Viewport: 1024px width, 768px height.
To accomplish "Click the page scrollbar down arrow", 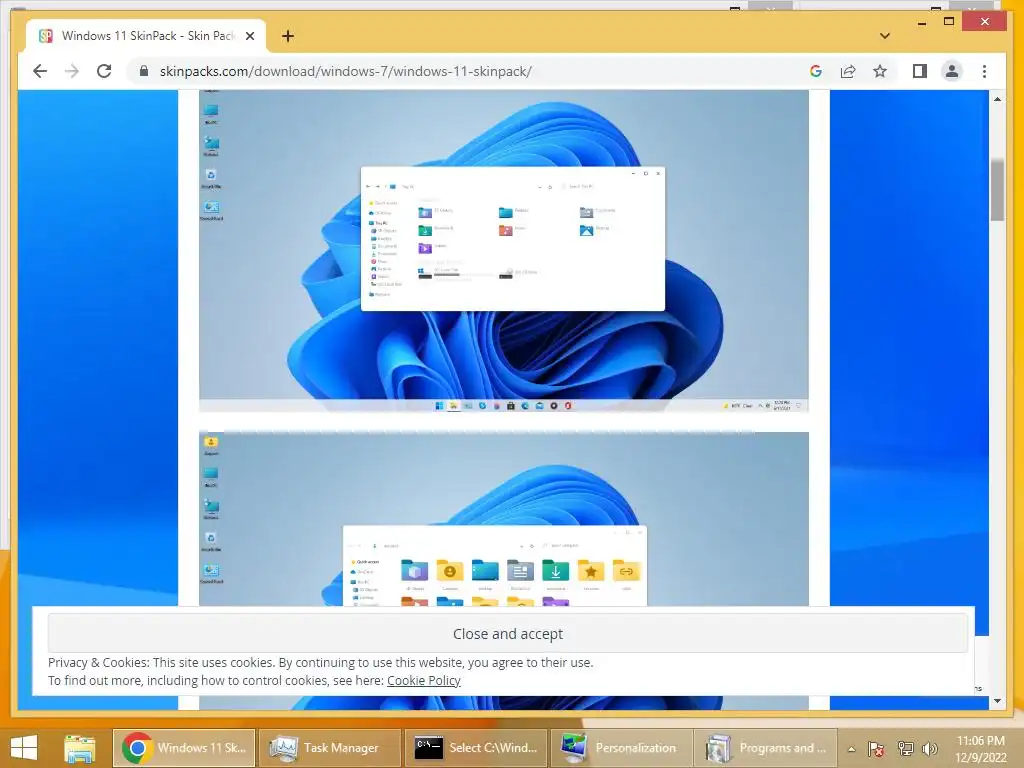I will [x=997, y=701].
